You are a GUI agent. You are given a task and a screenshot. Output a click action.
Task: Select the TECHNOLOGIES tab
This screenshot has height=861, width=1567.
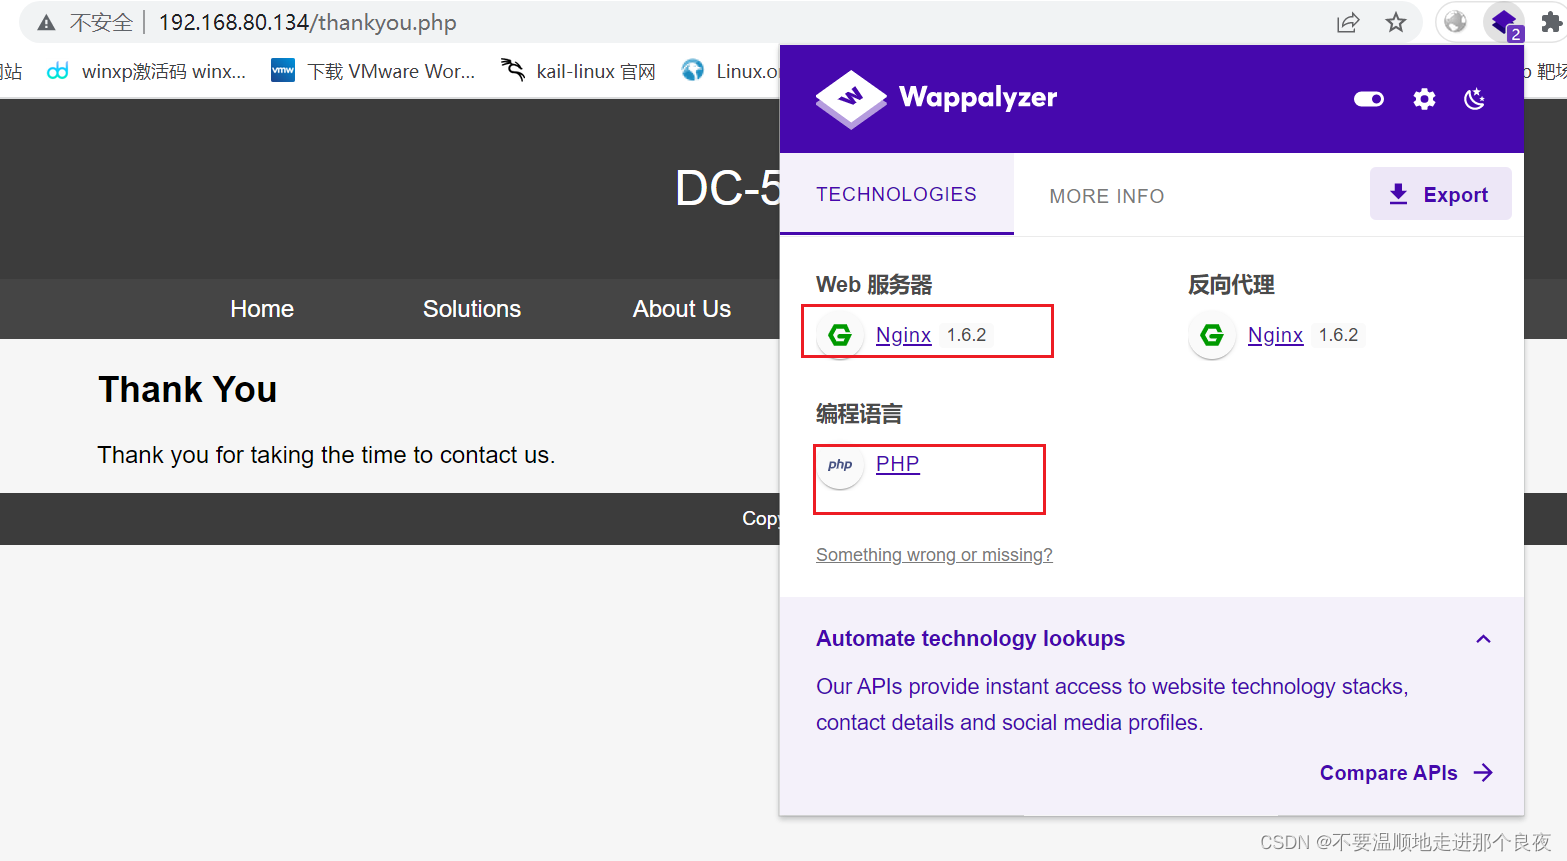click(x=896, y=194)
